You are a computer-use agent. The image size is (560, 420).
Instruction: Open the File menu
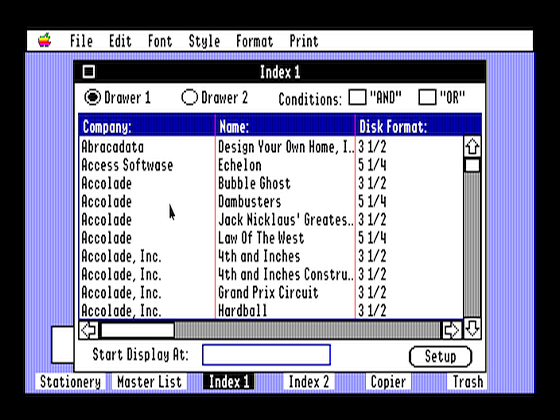pyautogui.click(x=81, y=41)
